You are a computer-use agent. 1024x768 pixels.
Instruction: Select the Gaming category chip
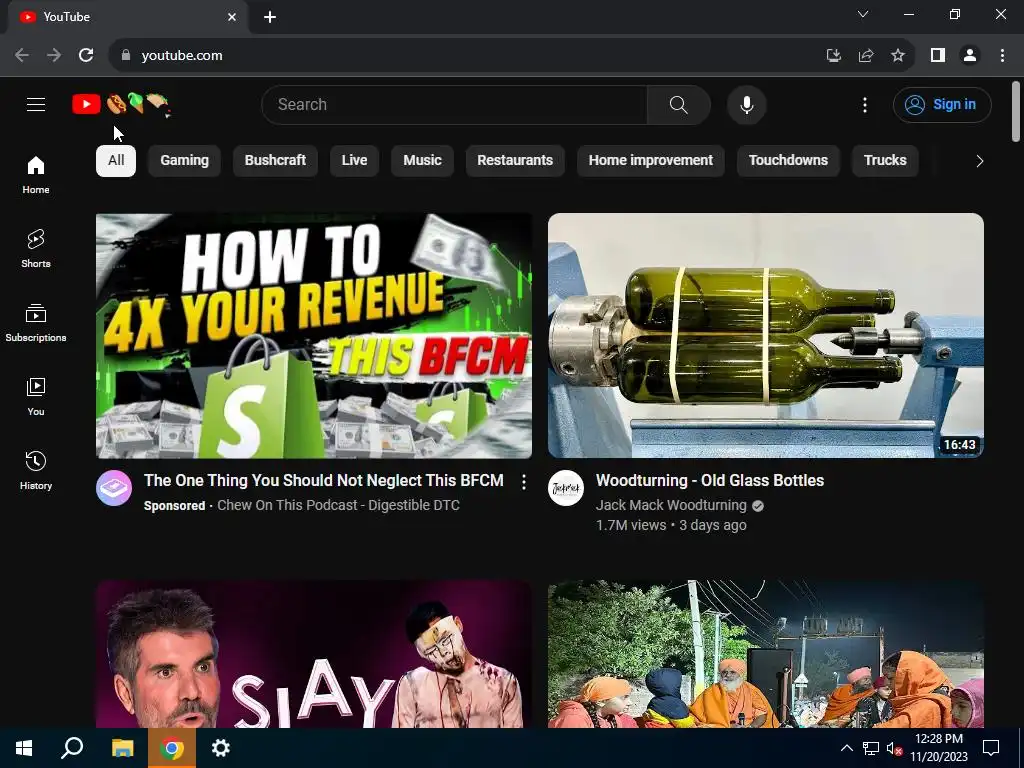point(184,161)
